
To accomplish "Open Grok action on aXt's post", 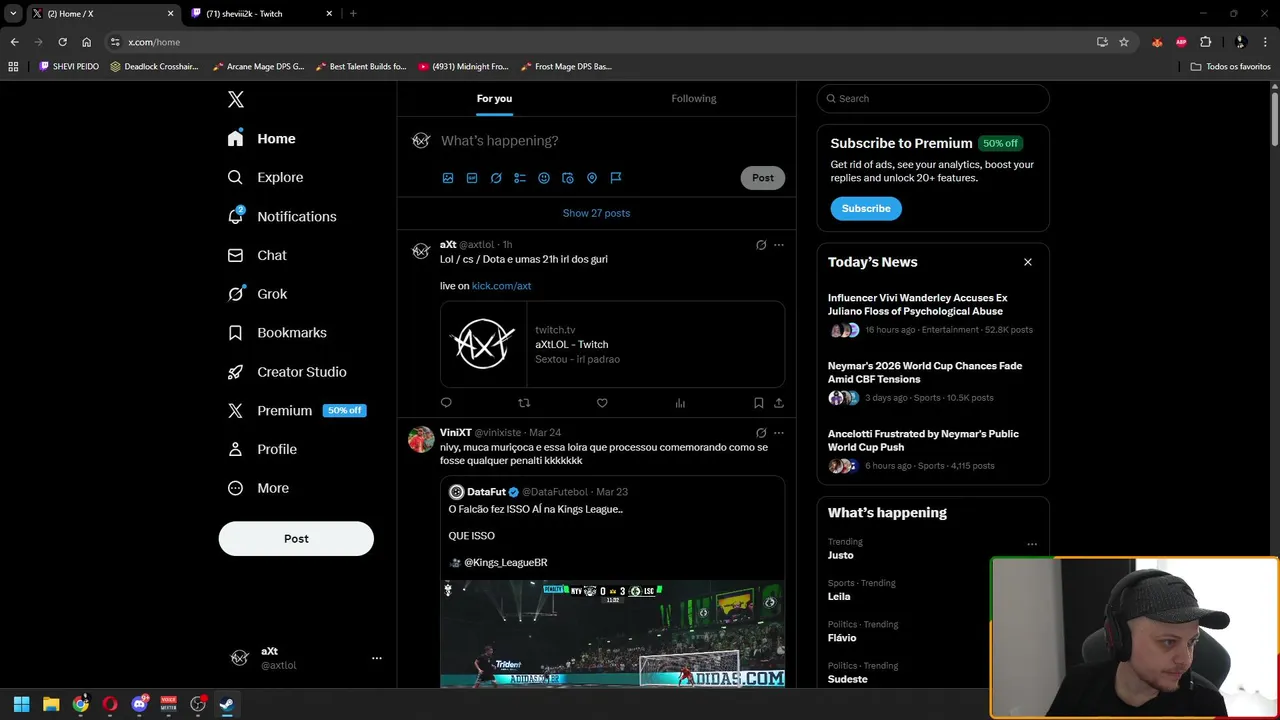I will point(761,245).
